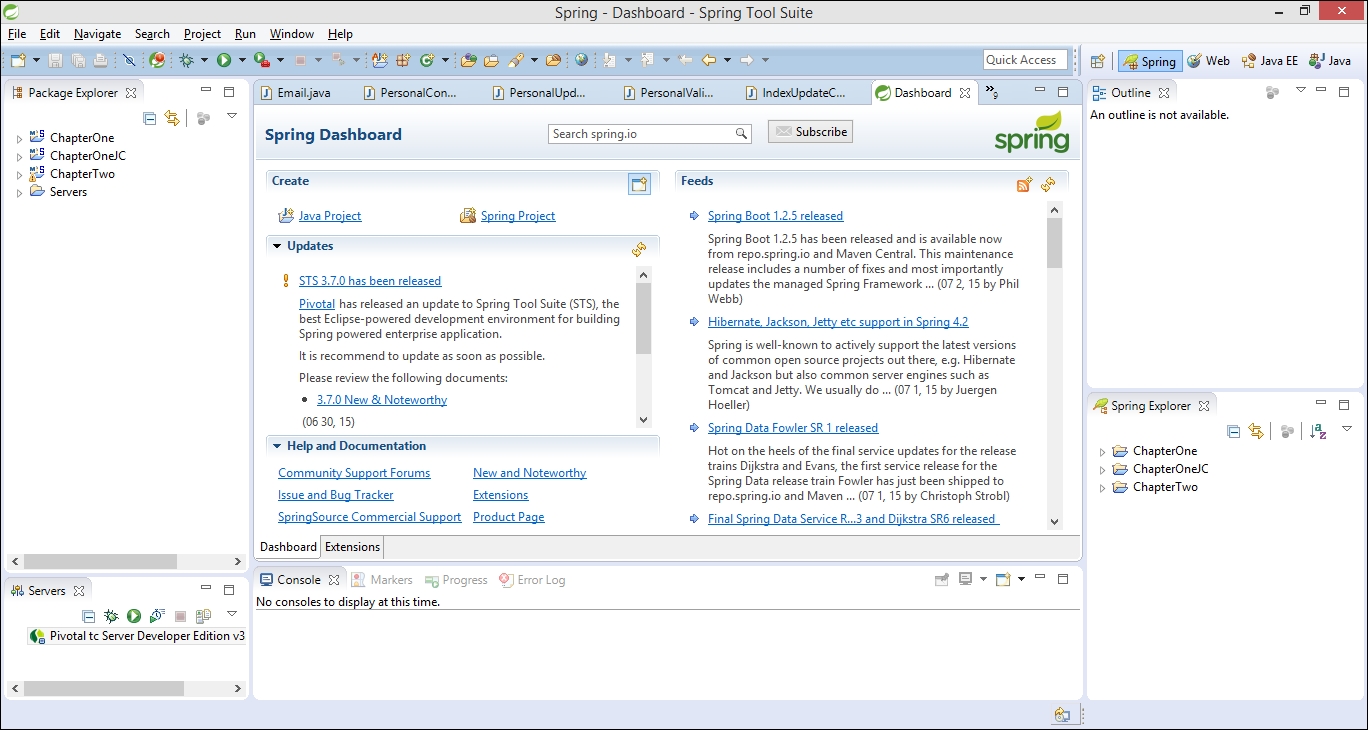
Task: Refresh the Updates section icon
Action: pyautogui.click(x=639, y=249)
